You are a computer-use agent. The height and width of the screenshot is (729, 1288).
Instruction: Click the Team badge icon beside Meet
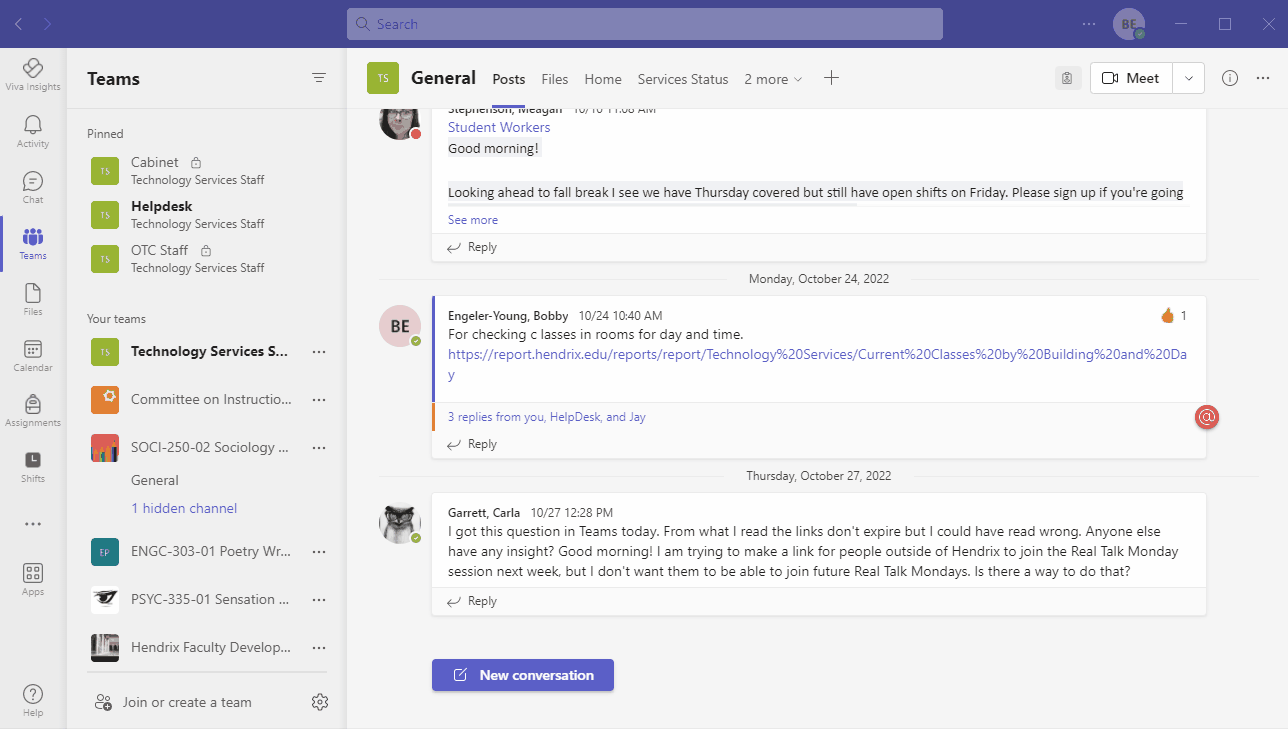pyautogui.click(x=1068, y=78)
